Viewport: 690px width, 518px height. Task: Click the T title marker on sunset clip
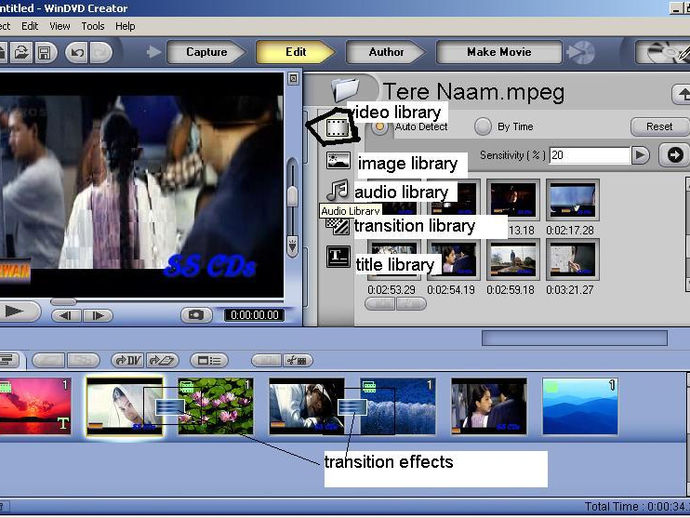pyautogui.click(x=63, y=423)
